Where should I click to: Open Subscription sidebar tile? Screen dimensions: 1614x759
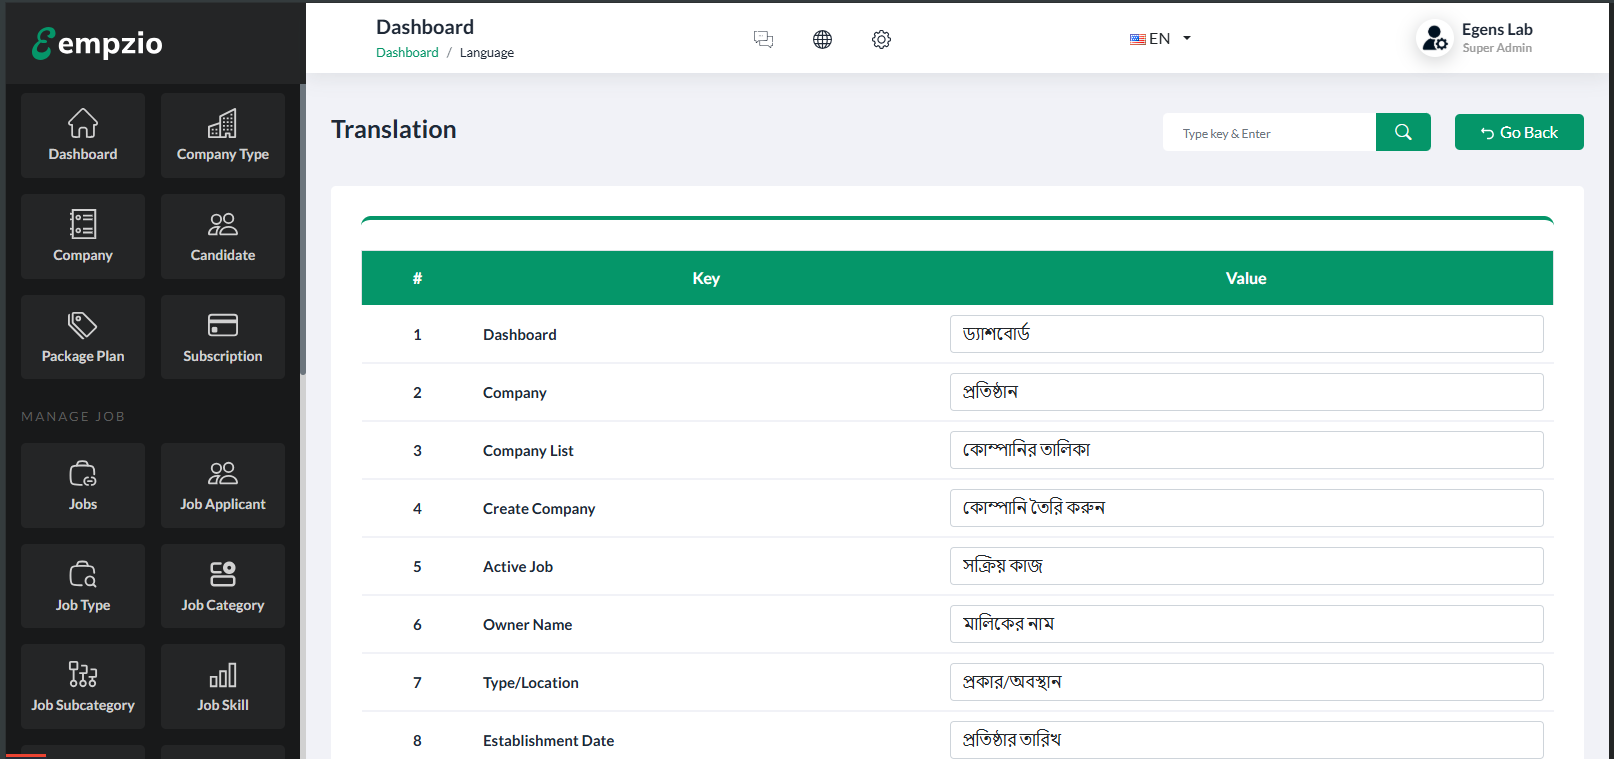pyautogui.click(x=223, y=338)
